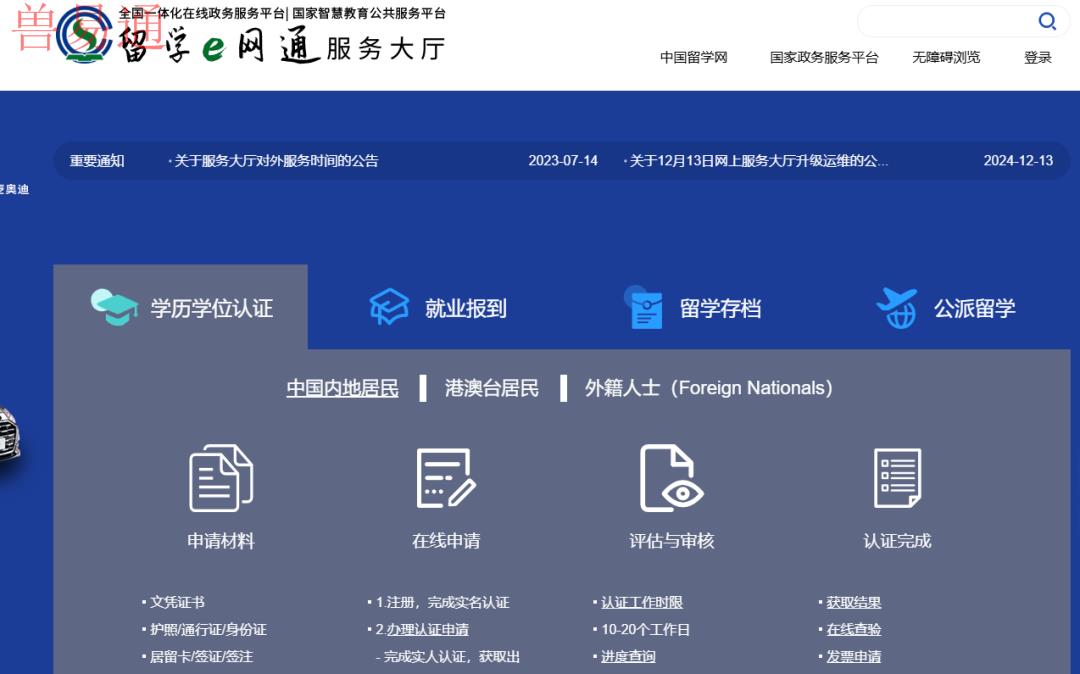Click the graduation cap icon for 学历学位认证
Screen dimensions: 1080x674
pyautogui.click(x=114, y=307)
